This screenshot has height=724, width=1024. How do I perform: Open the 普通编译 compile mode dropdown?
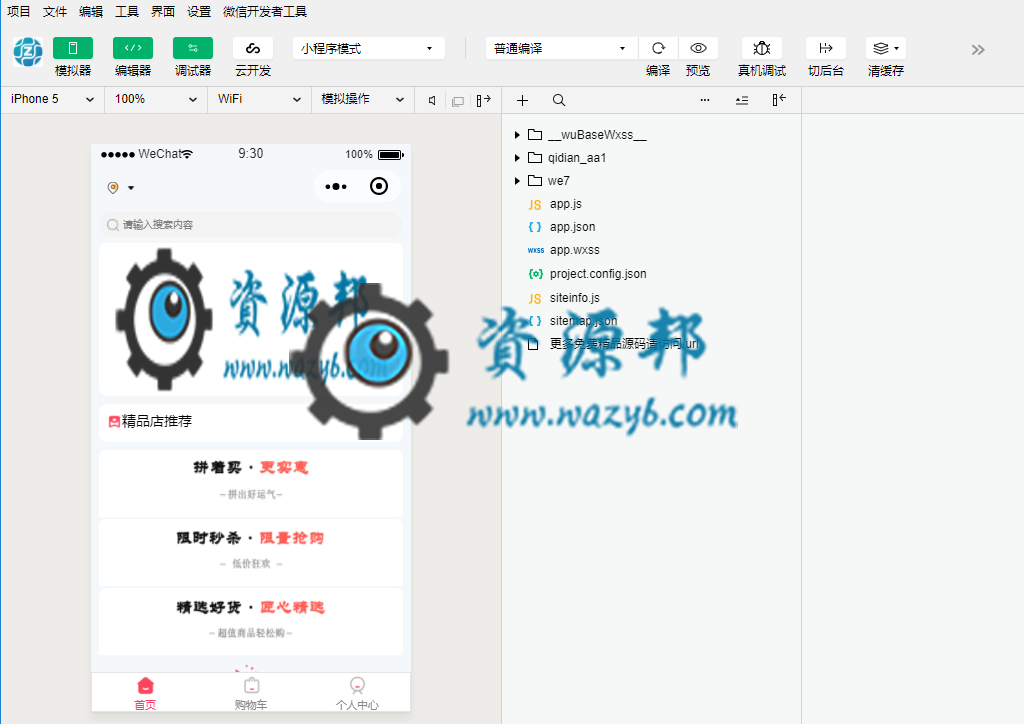coord(562,48)
